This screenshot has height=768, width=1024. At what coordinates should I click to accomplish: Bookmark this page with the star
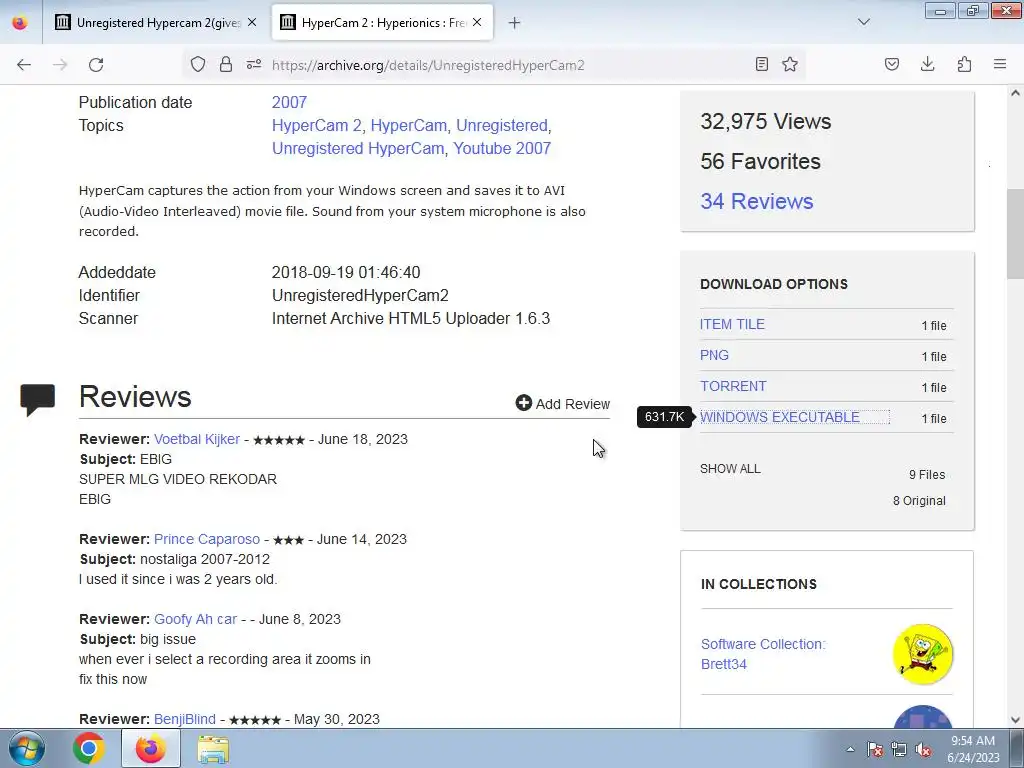point(790,64)
